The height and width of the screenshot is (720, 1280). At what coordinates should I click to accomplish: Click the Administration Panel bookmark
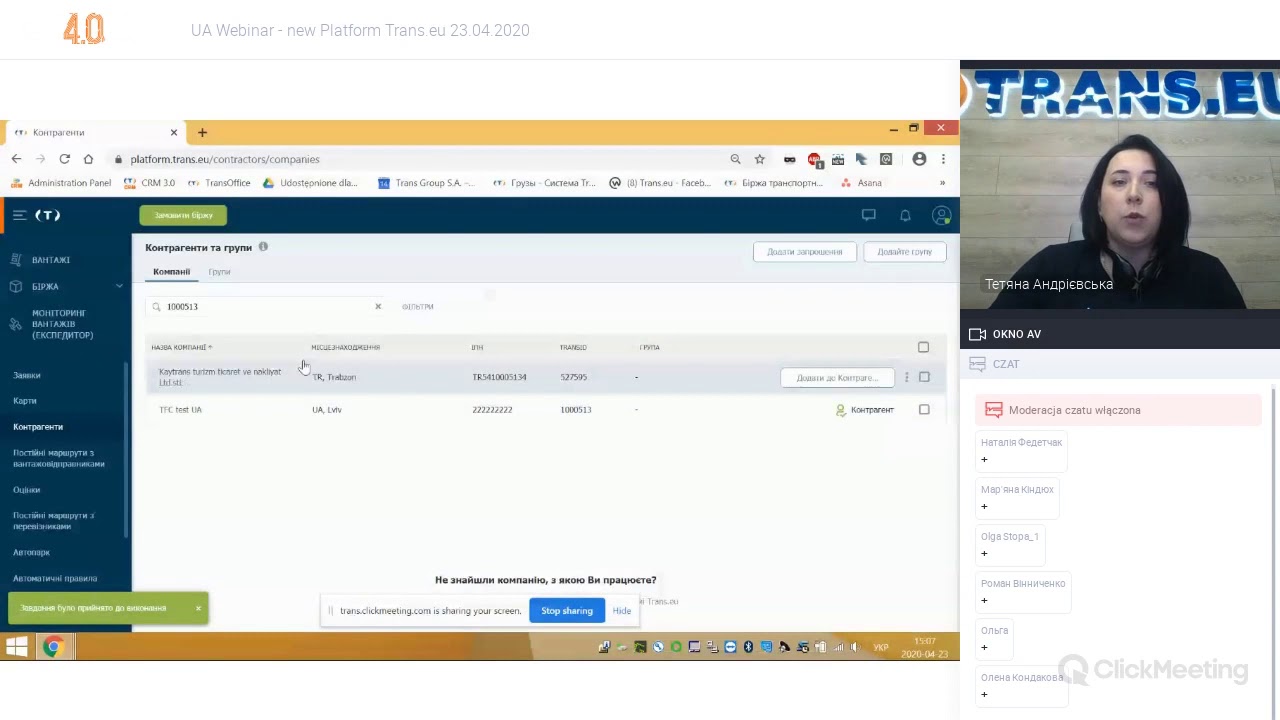(62, 183)
